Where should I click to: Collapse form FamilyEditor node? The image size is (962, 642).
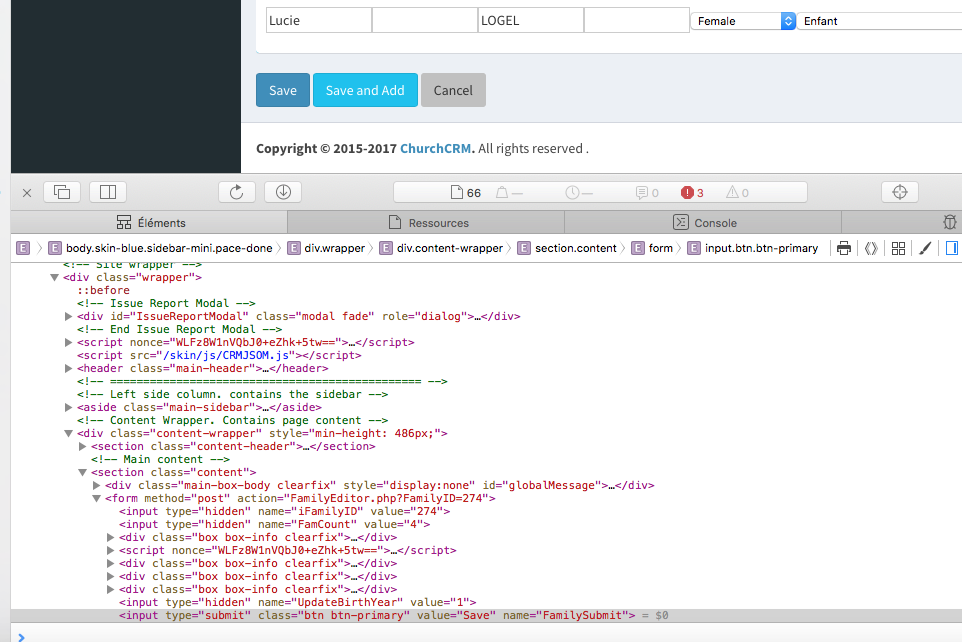[x=96, y=498]
